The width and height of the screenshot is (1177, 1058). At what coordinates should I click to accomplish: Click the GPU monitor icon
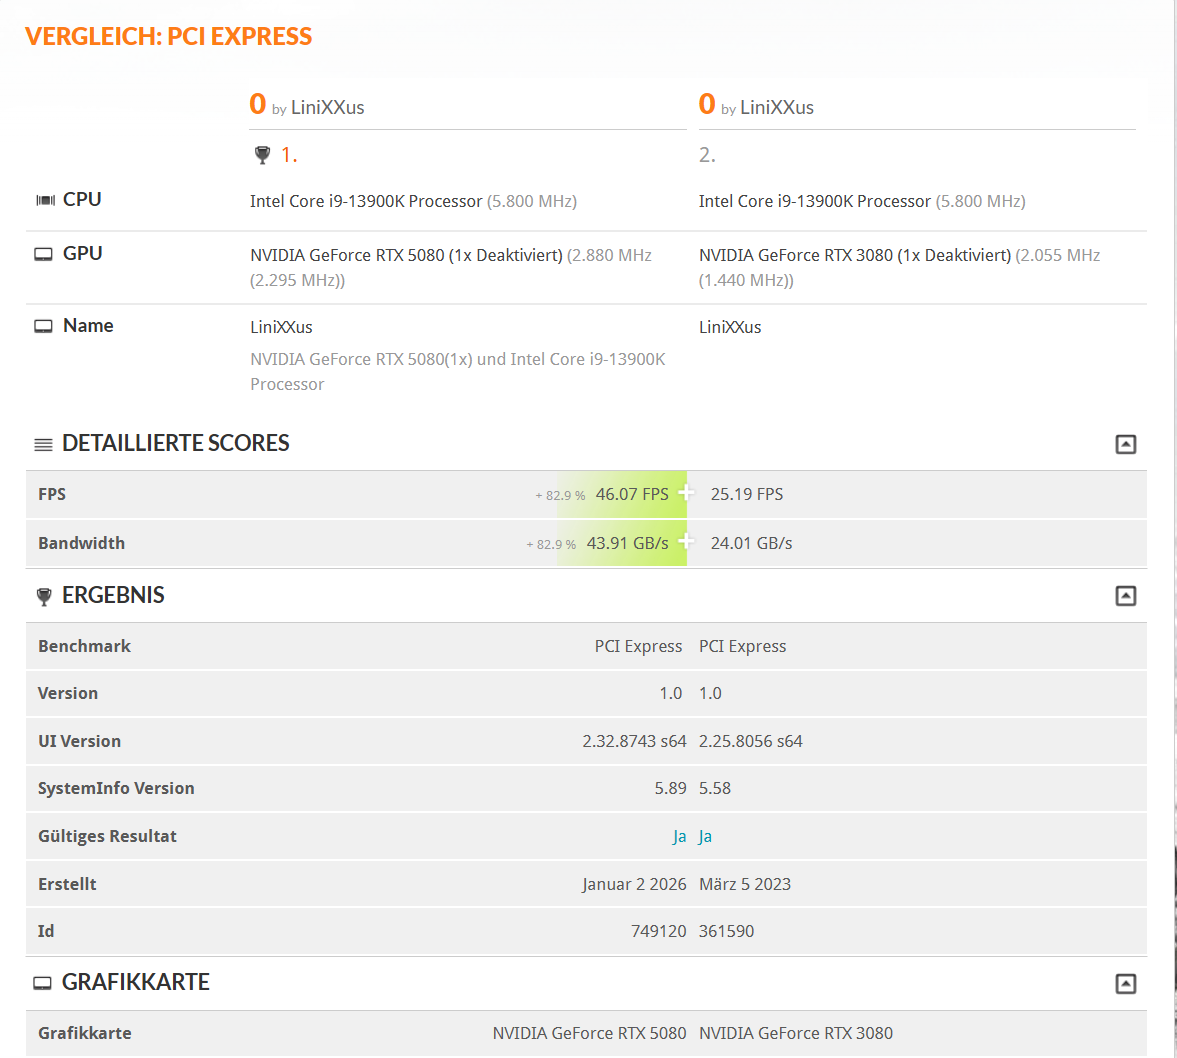[x=44, y=255]
